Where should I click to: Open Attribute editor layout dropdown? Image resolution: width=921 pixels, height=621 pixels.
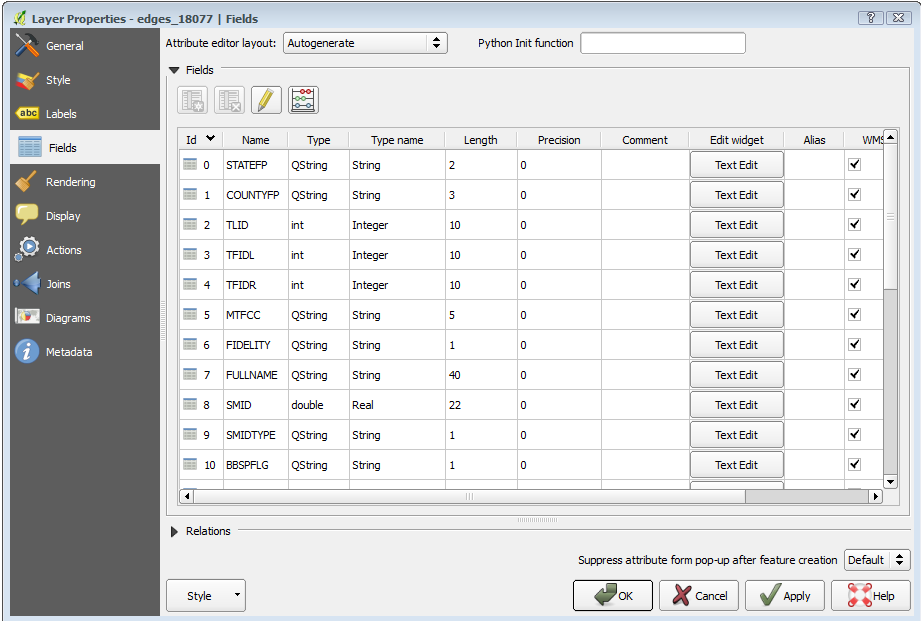[365, 43]
